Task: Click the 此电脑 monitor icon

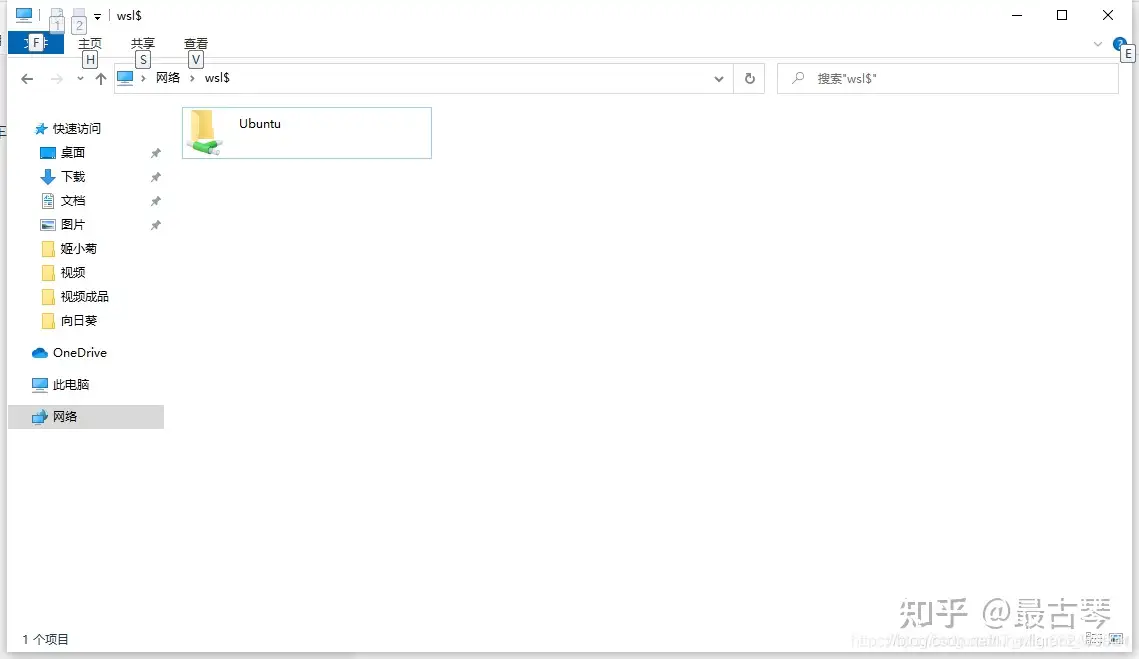Action: (40, 384)
